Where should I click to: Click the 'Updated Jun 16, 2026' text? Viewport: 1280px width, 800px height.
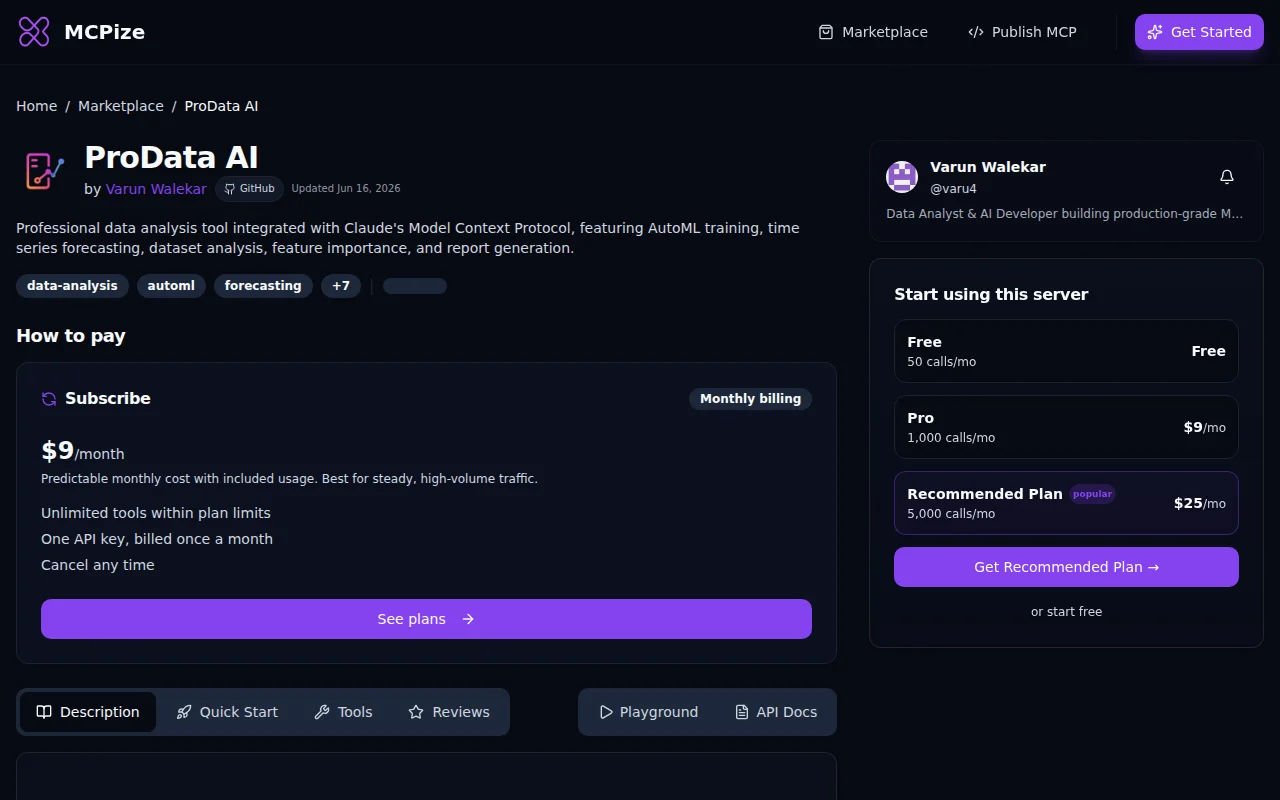(346, 188)
